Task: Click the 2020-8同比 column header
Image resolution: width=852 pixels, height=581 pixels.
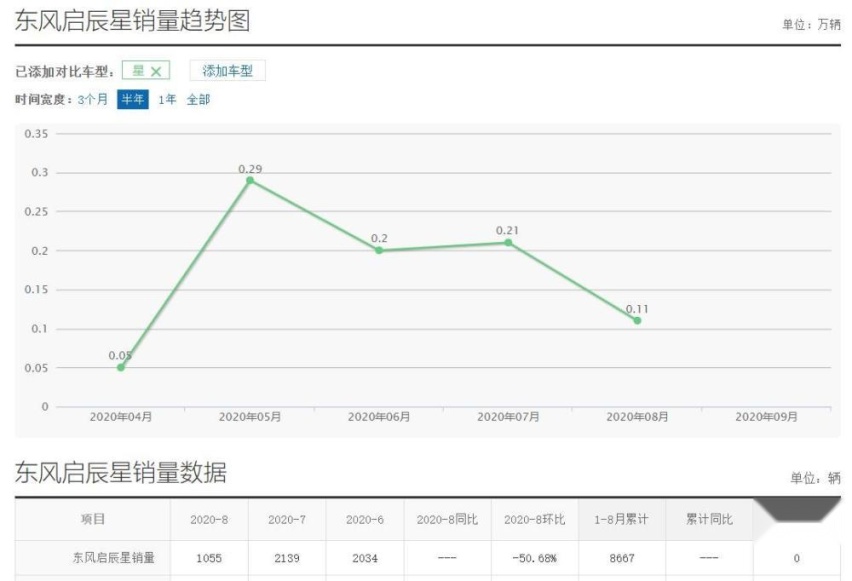Action: (447, 520)
